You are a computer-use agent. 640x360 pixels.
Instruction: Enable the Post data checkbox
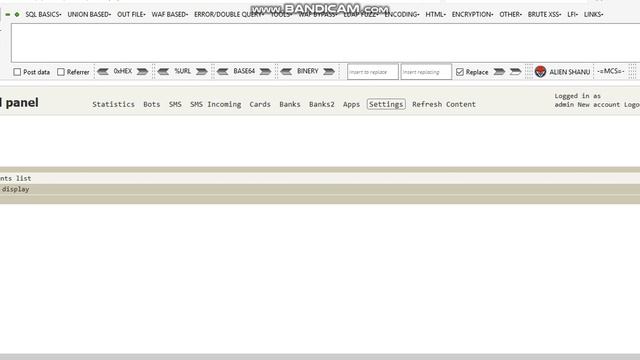tap(17, 72)
